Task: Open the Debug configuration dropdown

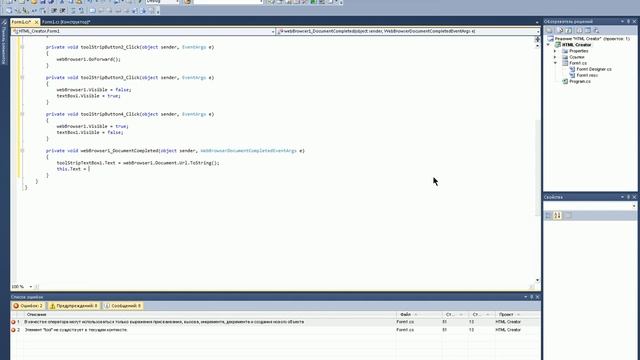Action: (177, 2)
